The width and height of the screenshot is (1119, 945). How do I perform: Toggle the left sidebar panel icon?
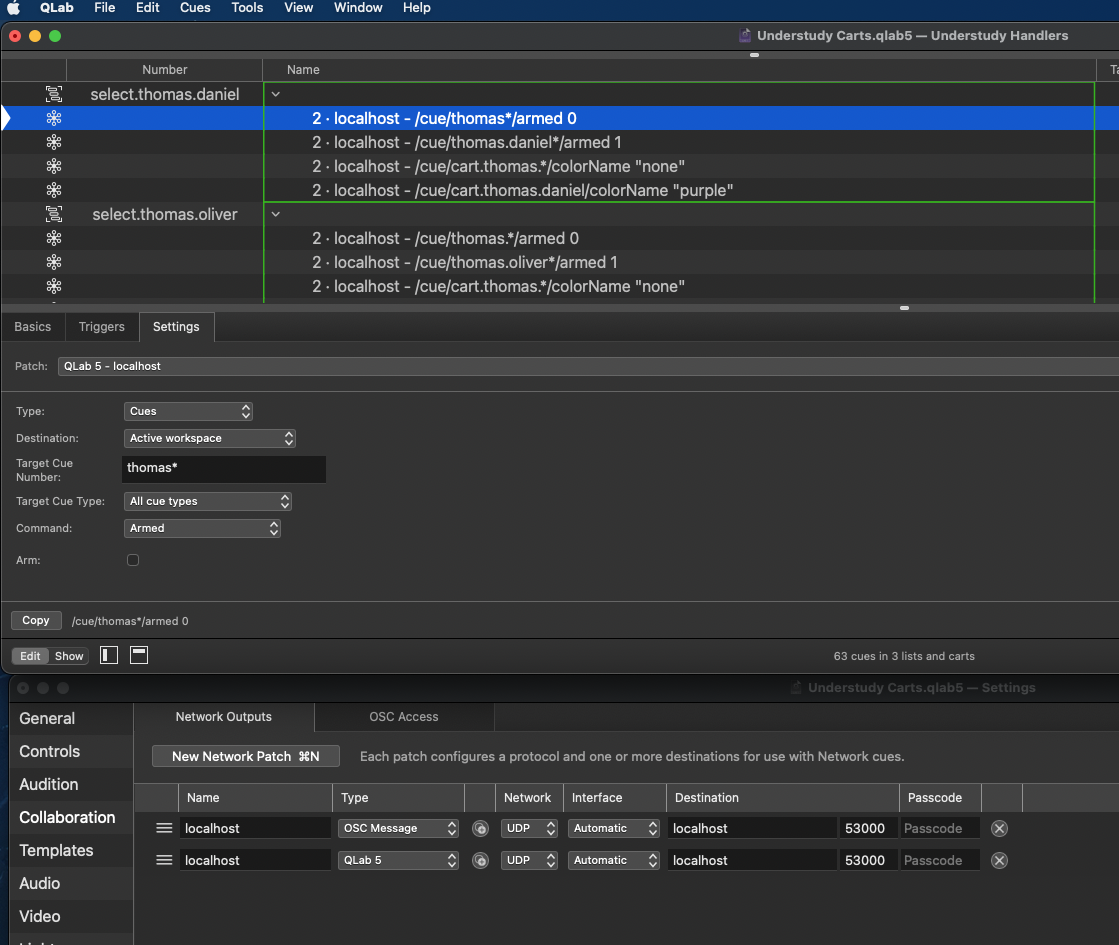pyautogui.click(x=109, y=655)
